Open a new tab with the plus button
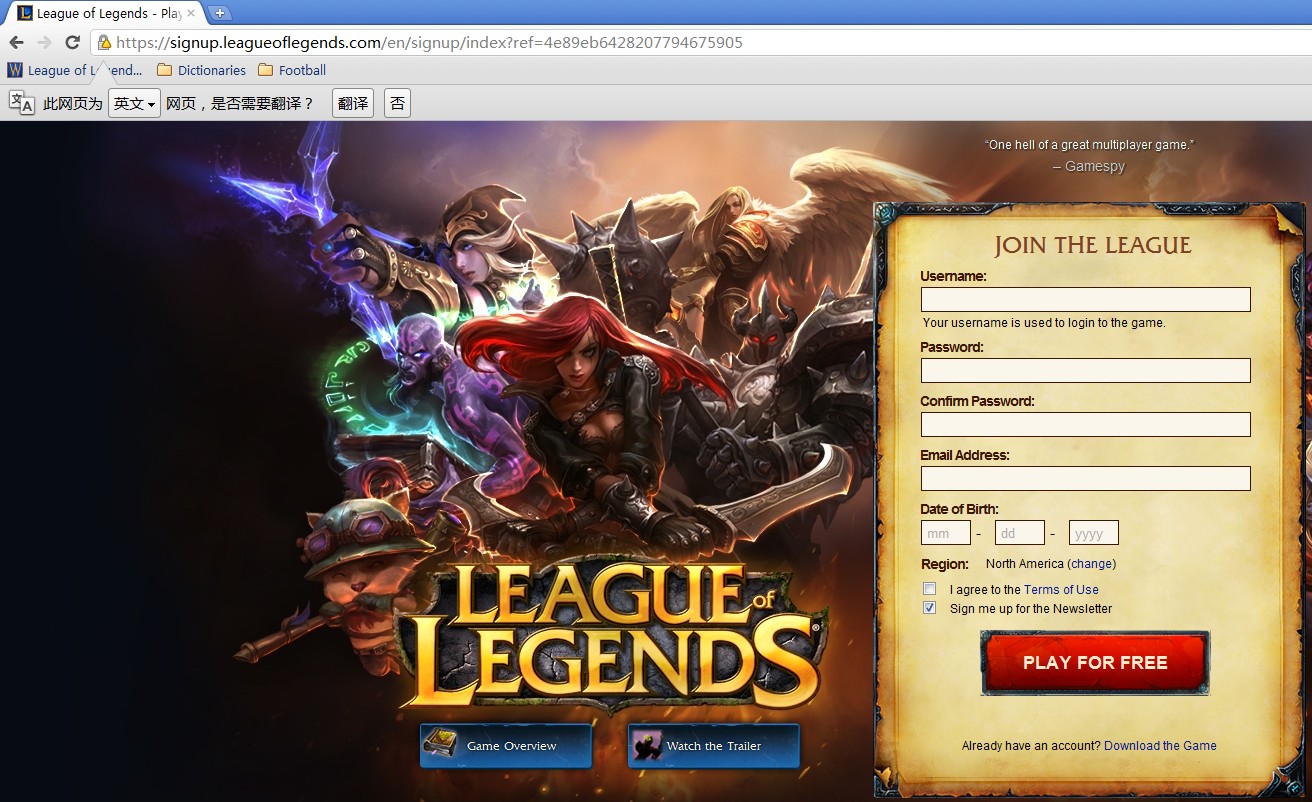This screenshot has height=802, width=1312. coord(219,13)
